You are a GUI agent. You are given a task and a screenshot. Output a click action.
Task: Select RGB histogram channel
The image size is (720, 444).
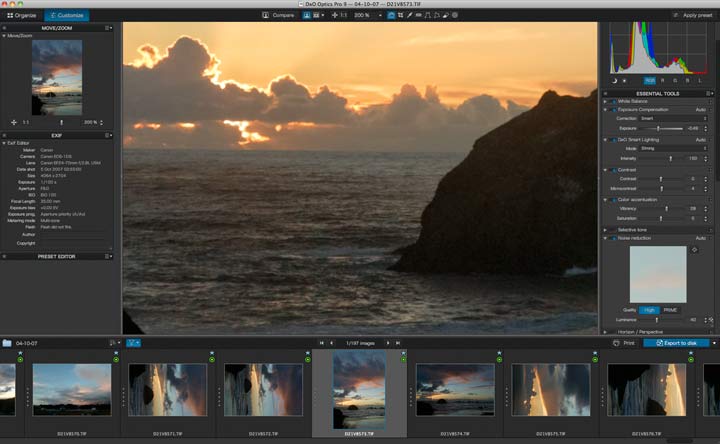[x=649, y=80]
